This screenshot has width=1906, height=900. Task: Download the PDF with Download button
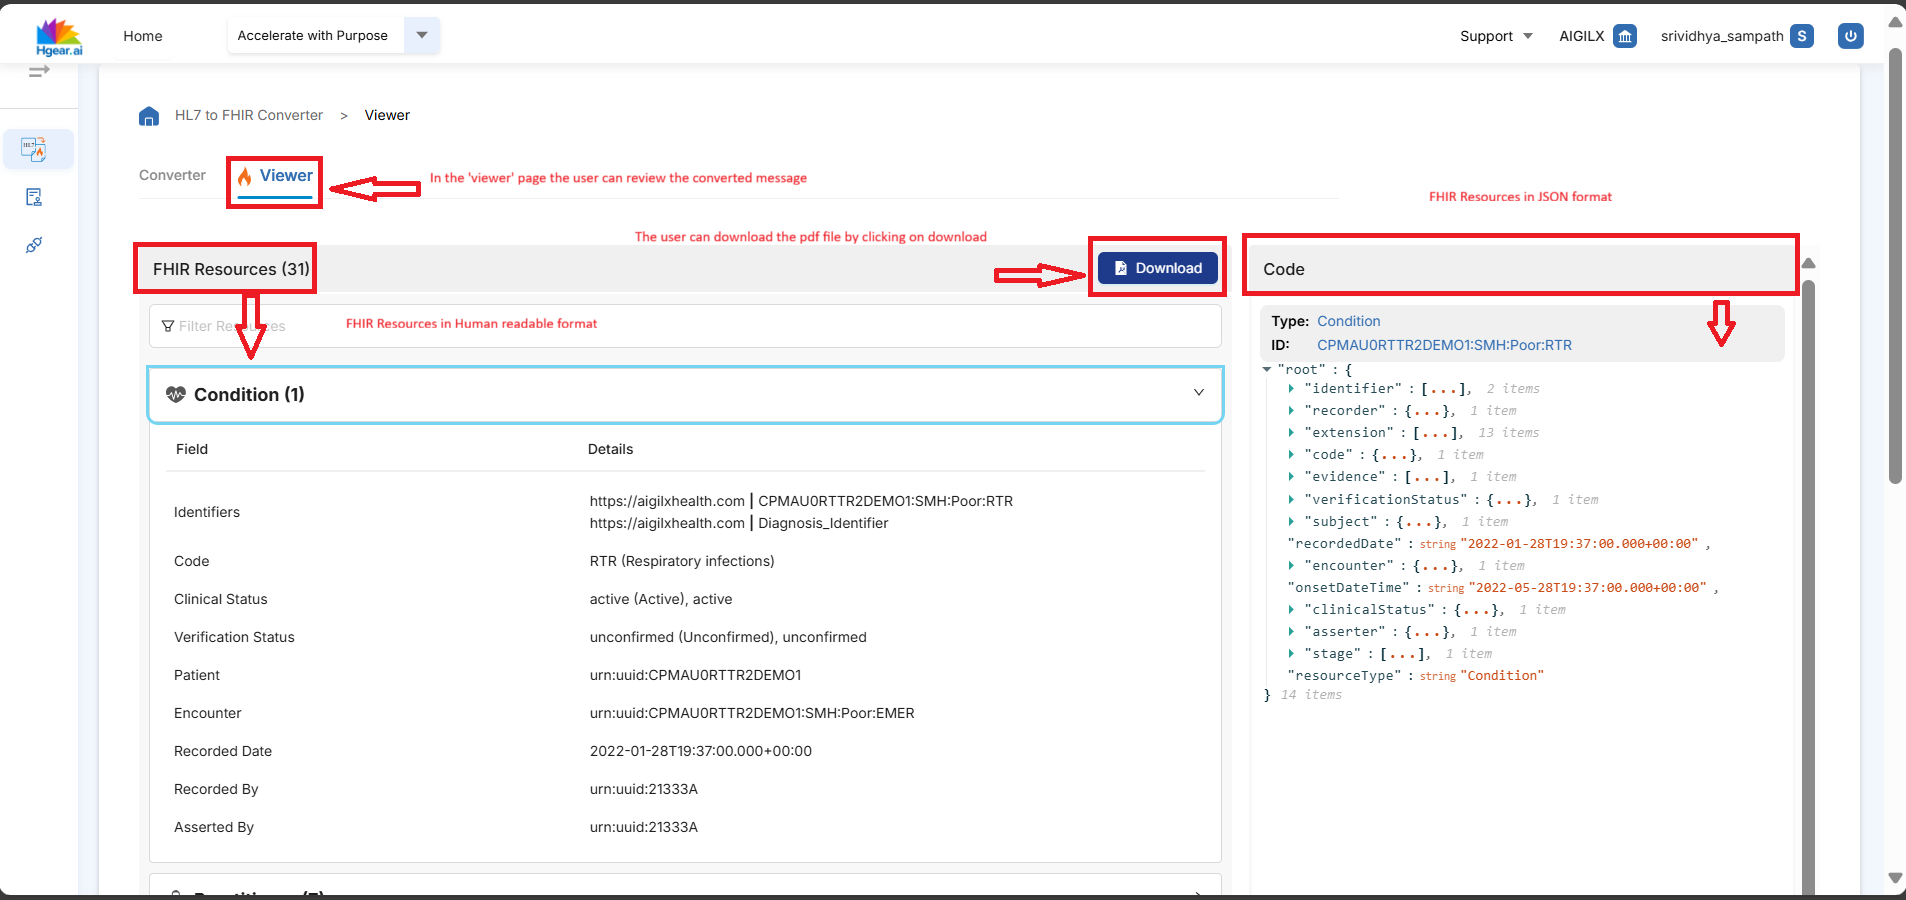click(1158, 268)
